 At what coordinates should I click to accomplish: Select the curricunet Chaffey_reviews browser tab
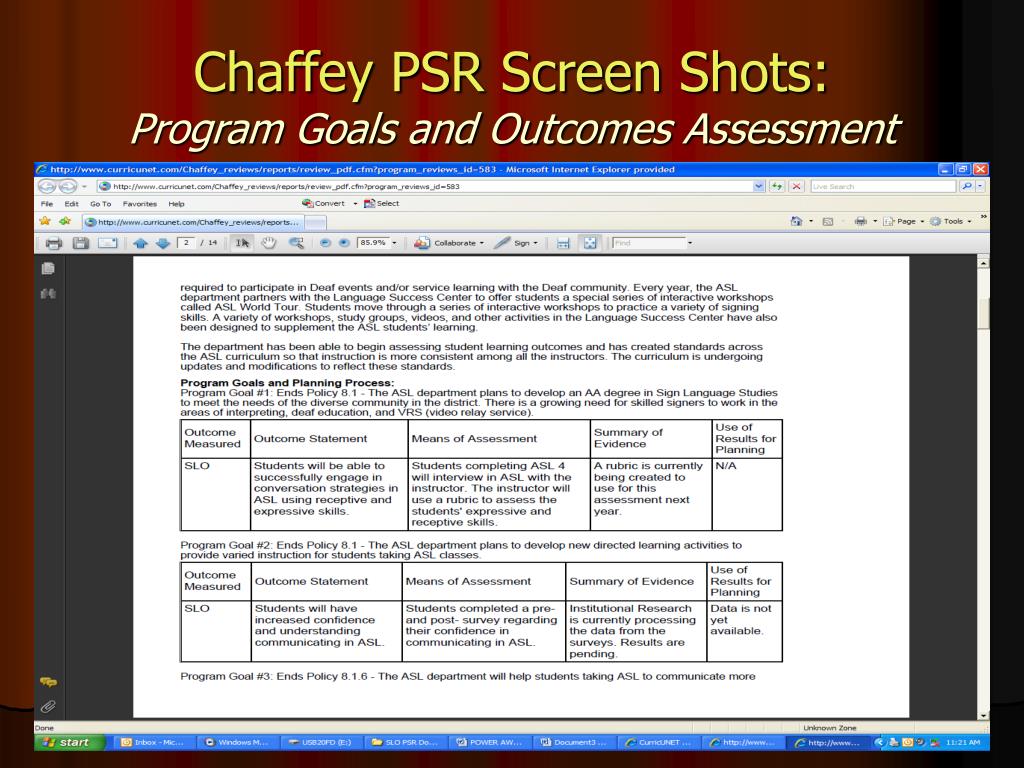tap(193, 222)
